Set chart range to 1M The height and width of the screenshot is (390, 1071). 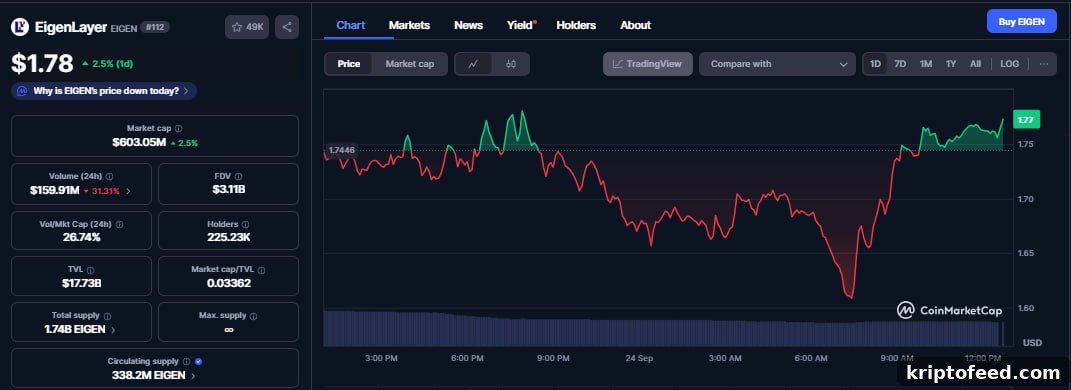[926, 64]
